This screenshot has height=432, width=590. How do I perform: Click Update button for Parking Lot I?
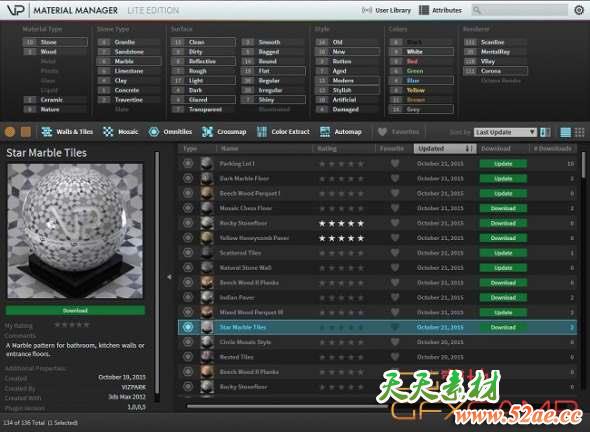(x=503, y=164)
